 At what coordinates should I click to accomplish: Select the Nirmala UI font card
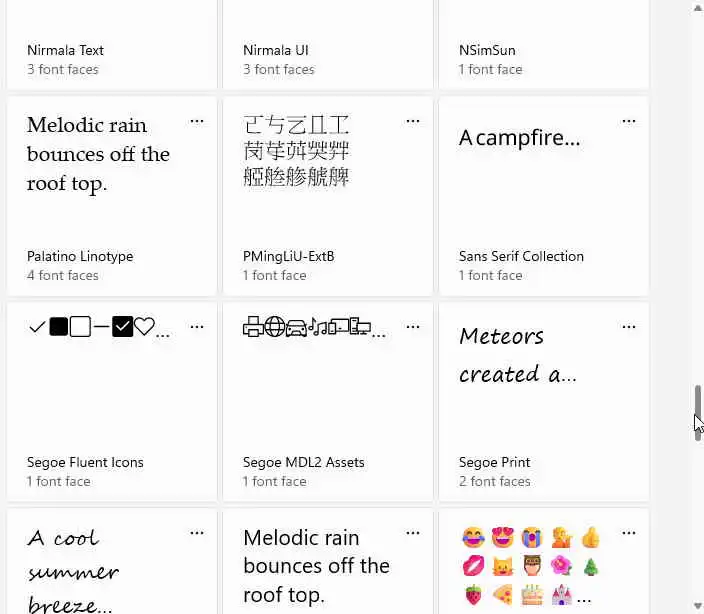[x=328, y=44]
